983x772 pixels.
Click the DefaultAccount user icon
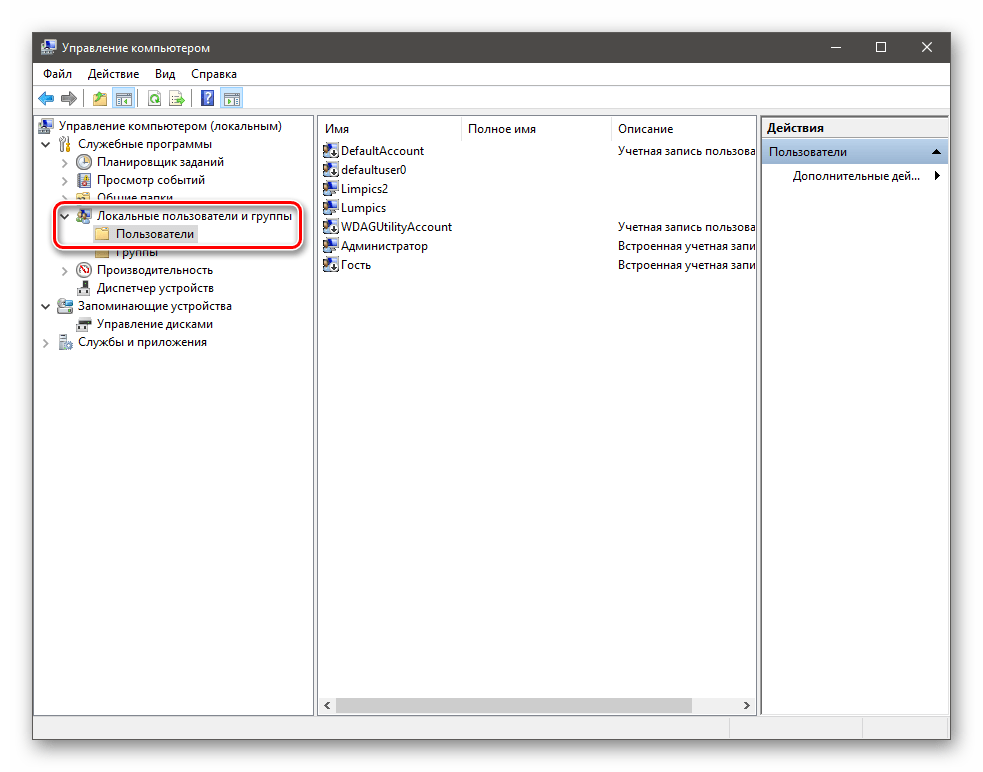(x=330, y=151)
